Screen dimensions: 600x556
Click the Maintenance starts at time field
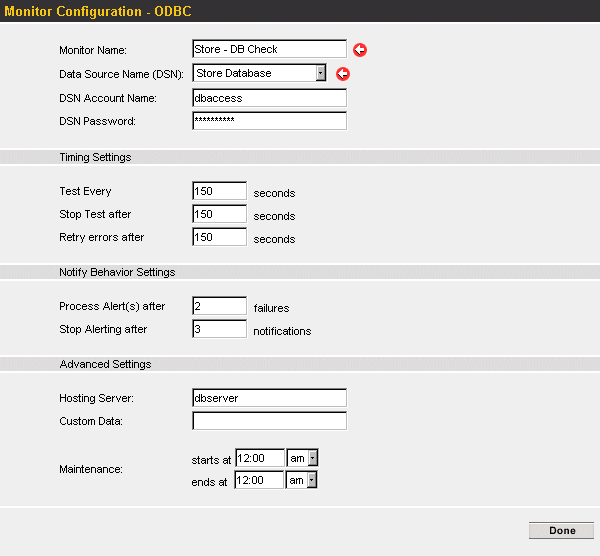(260, 458)
